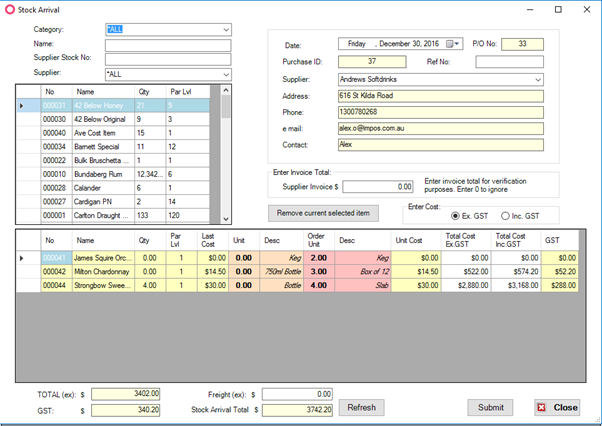Screen dimensions: 602x426
Task: Expand the Category dropdown
Action: 226,30
